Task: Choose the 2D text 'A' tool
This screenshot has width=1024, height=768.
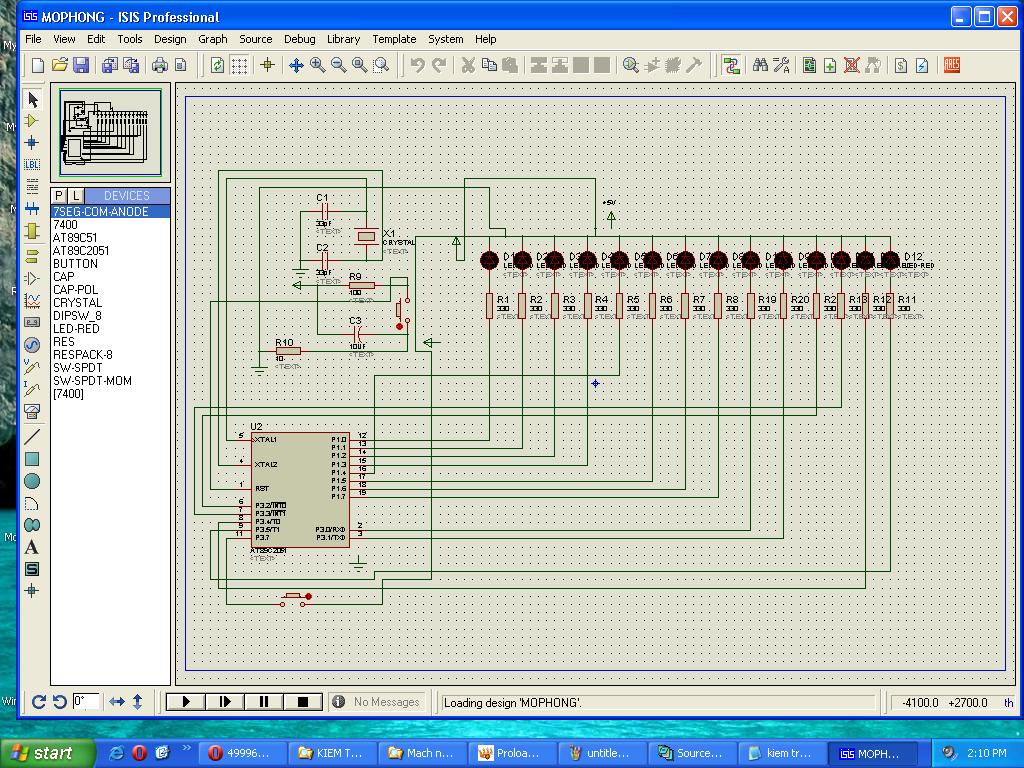Action: coord(32,547)
